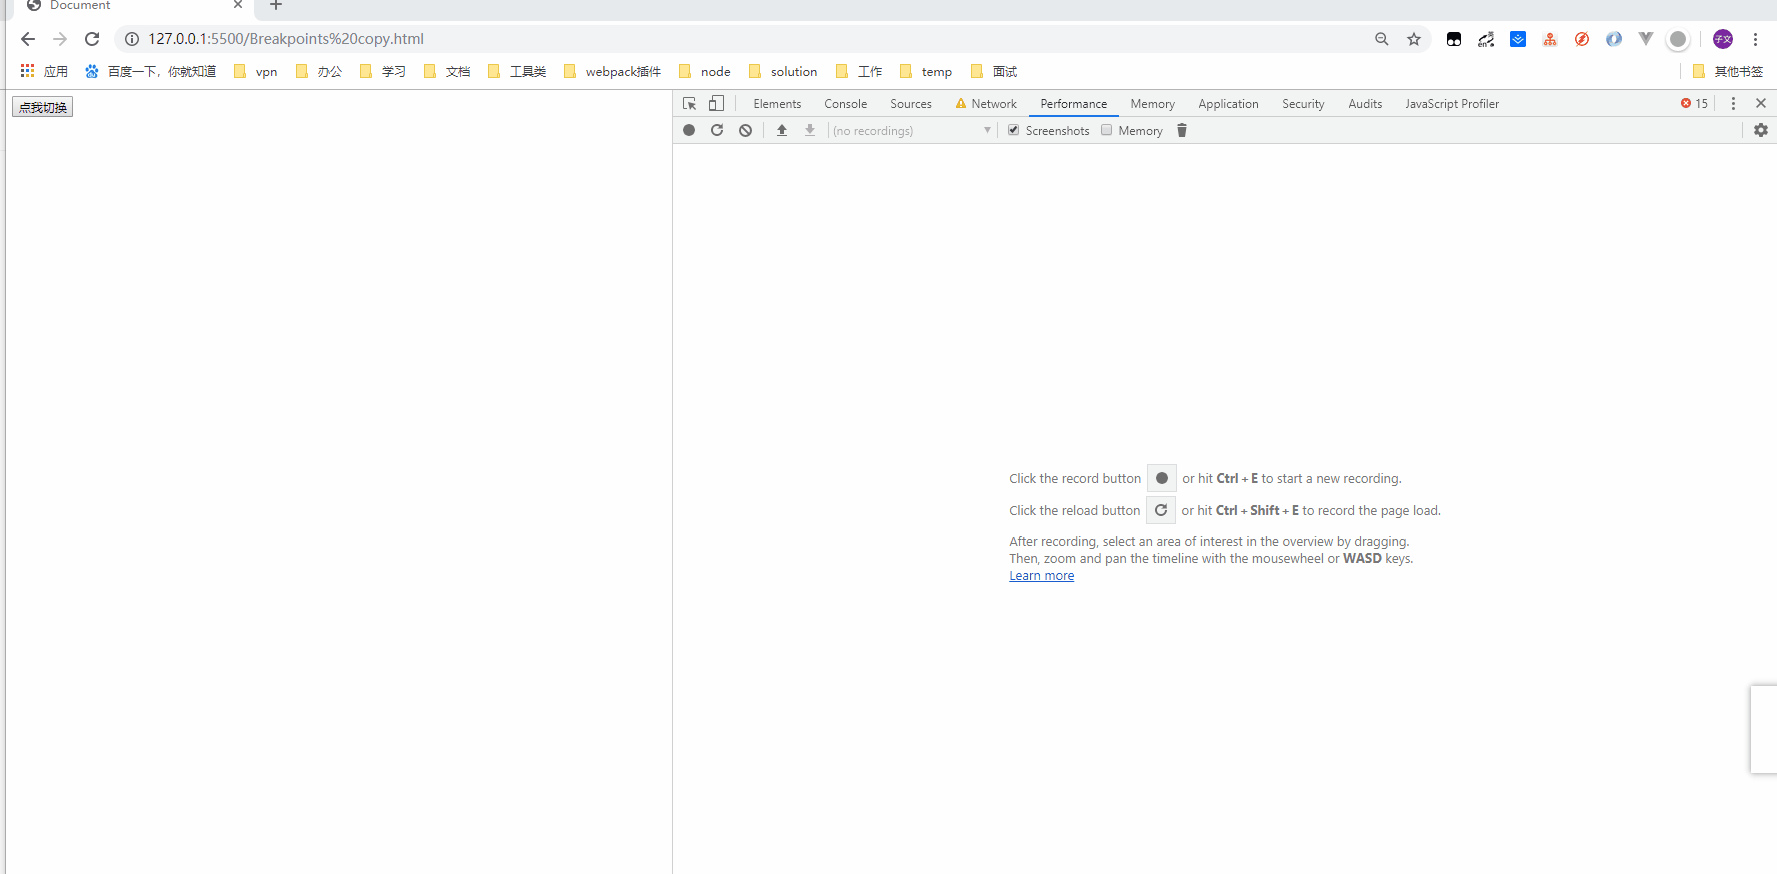The image size is (1777, 874).
Task: Click the record button in the center instructions
Action: click(1161, 478)
